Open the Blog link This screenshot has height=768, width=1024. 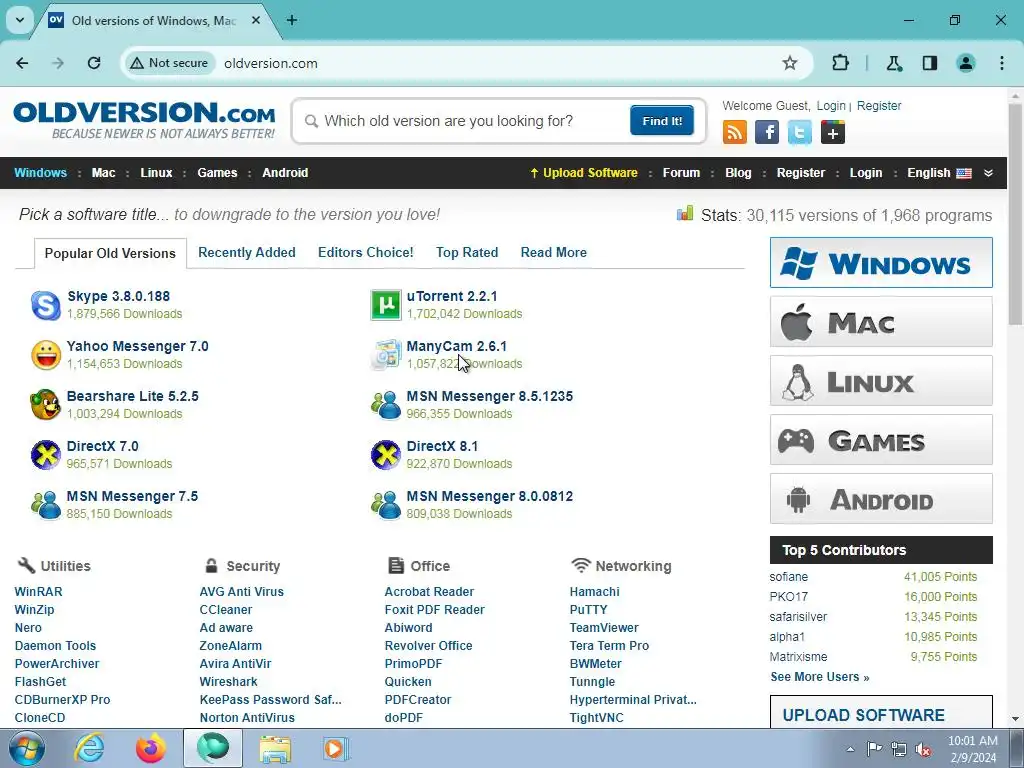738,173
